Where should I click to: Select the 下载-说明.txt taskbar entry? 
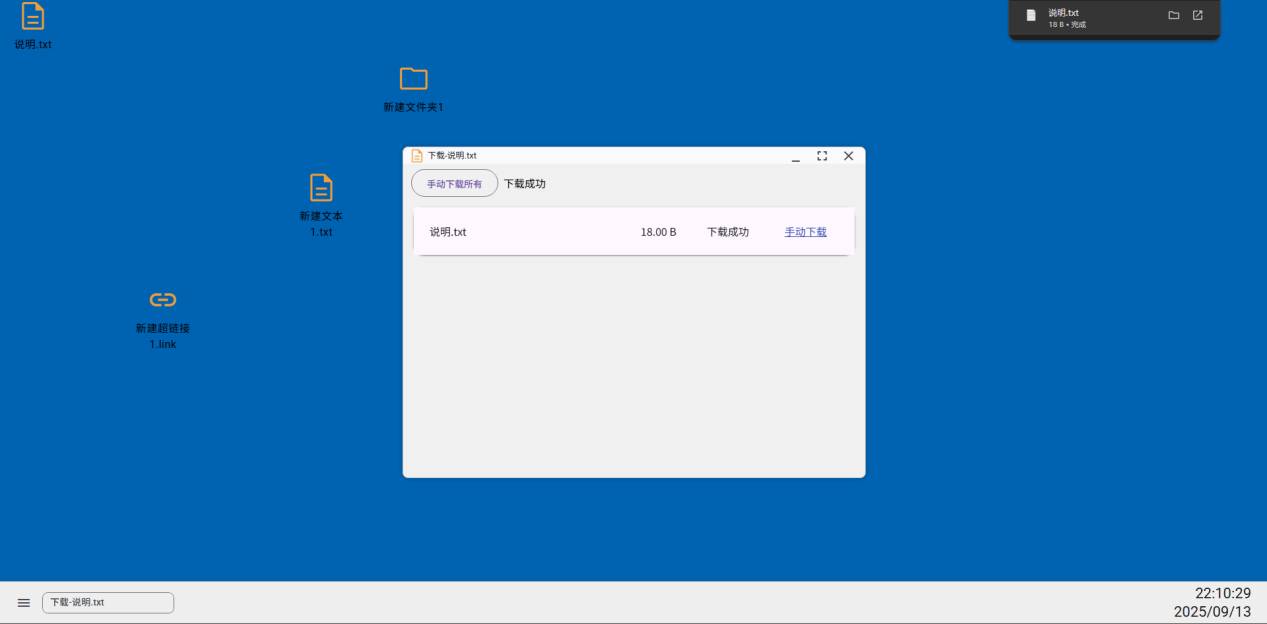coord(107,602)
